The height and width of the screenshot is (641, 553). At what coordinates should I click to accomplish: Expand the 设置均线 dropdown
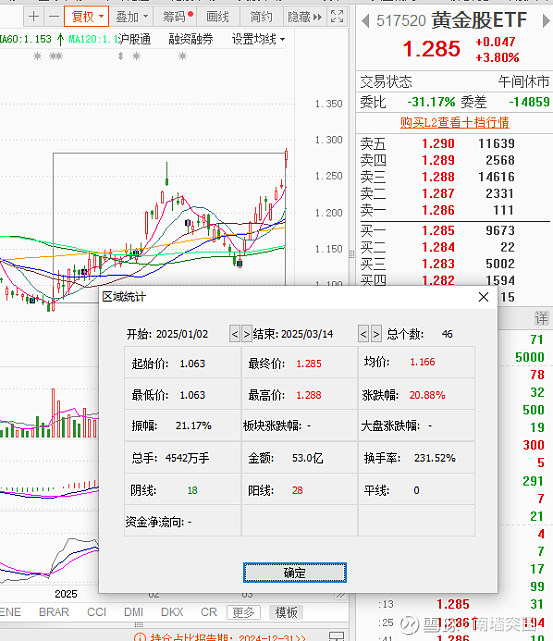coord(258,39)
